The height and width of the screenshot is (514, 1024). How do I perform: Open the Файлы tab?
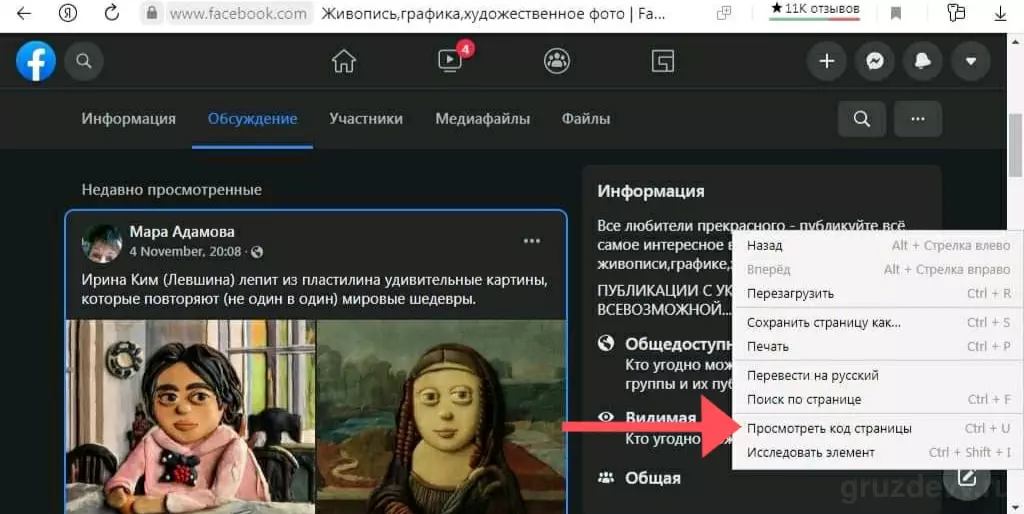pyautogui.click(x=586, y=119)
